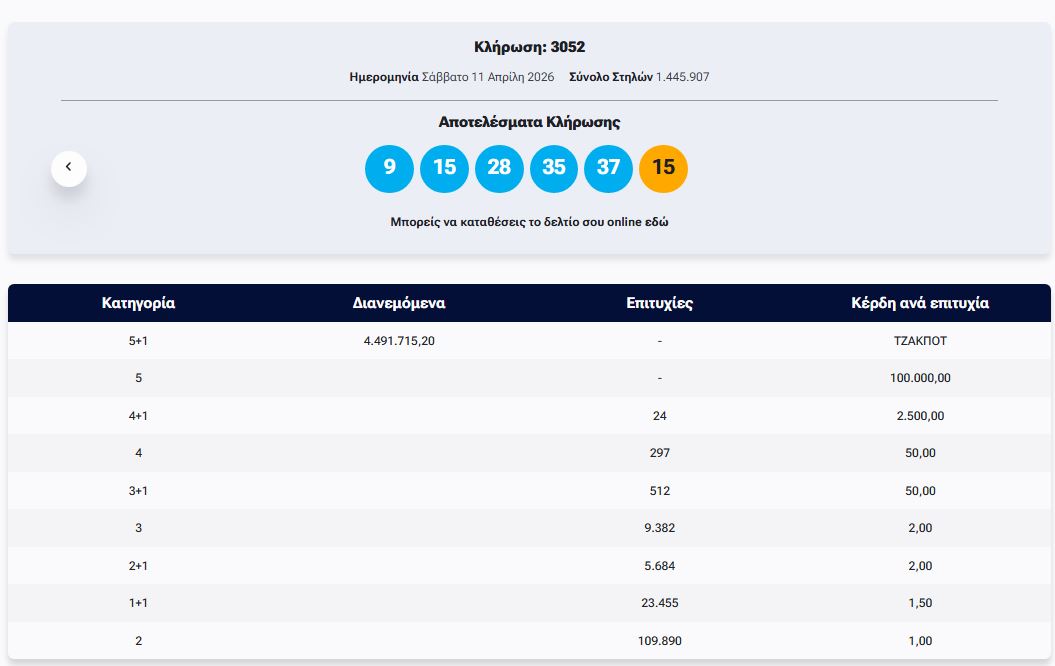Select the 4+1 category row label
Screen dimensions: 1055x666
coord(138,416)
